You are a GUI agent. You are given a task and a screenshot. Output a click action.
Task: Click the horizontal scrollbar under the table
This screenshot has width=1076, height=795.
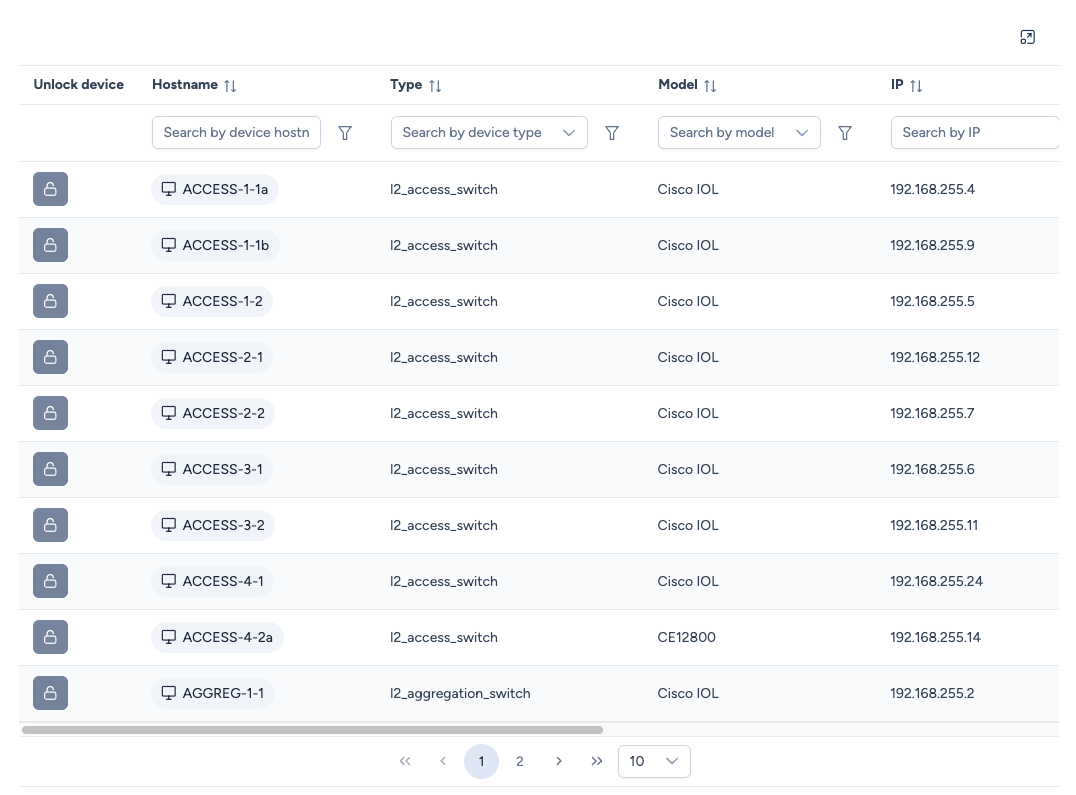click(312, 730)
